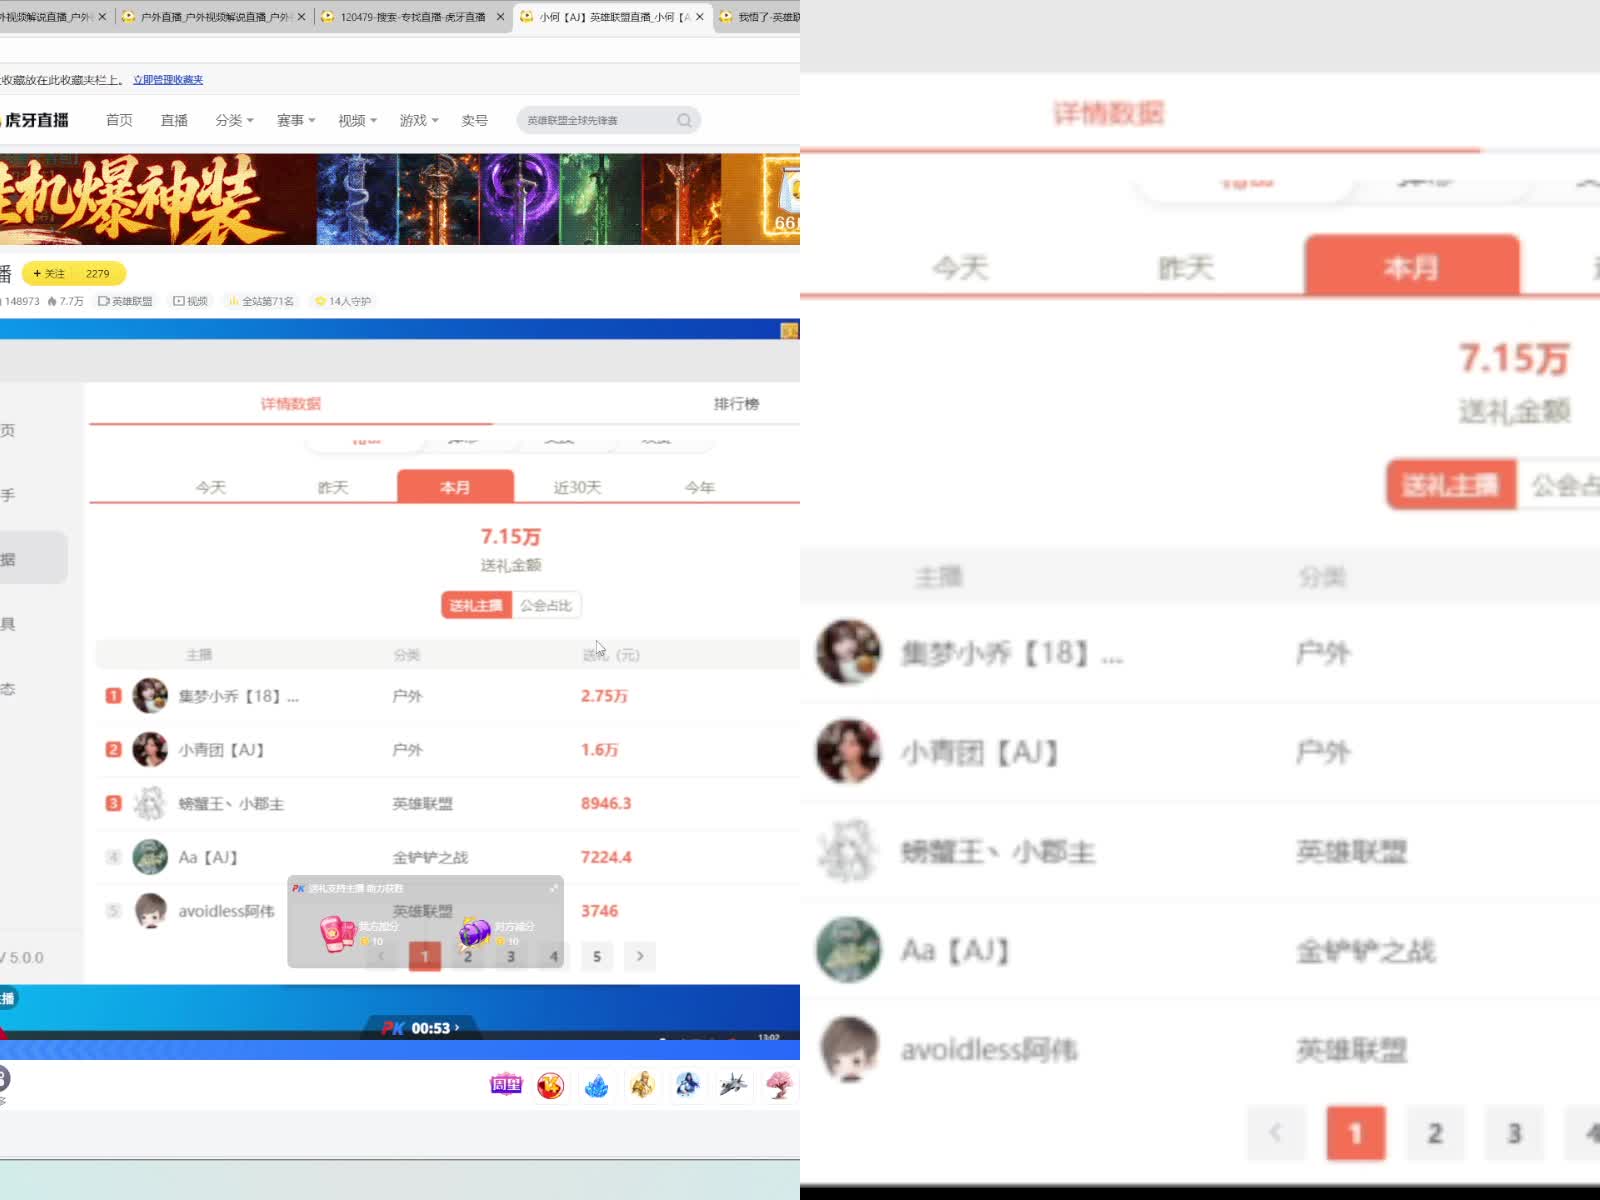Click the red-gold V badge gift icon
This screenshot has height=1200, width=1600.
pos(550,1085)
